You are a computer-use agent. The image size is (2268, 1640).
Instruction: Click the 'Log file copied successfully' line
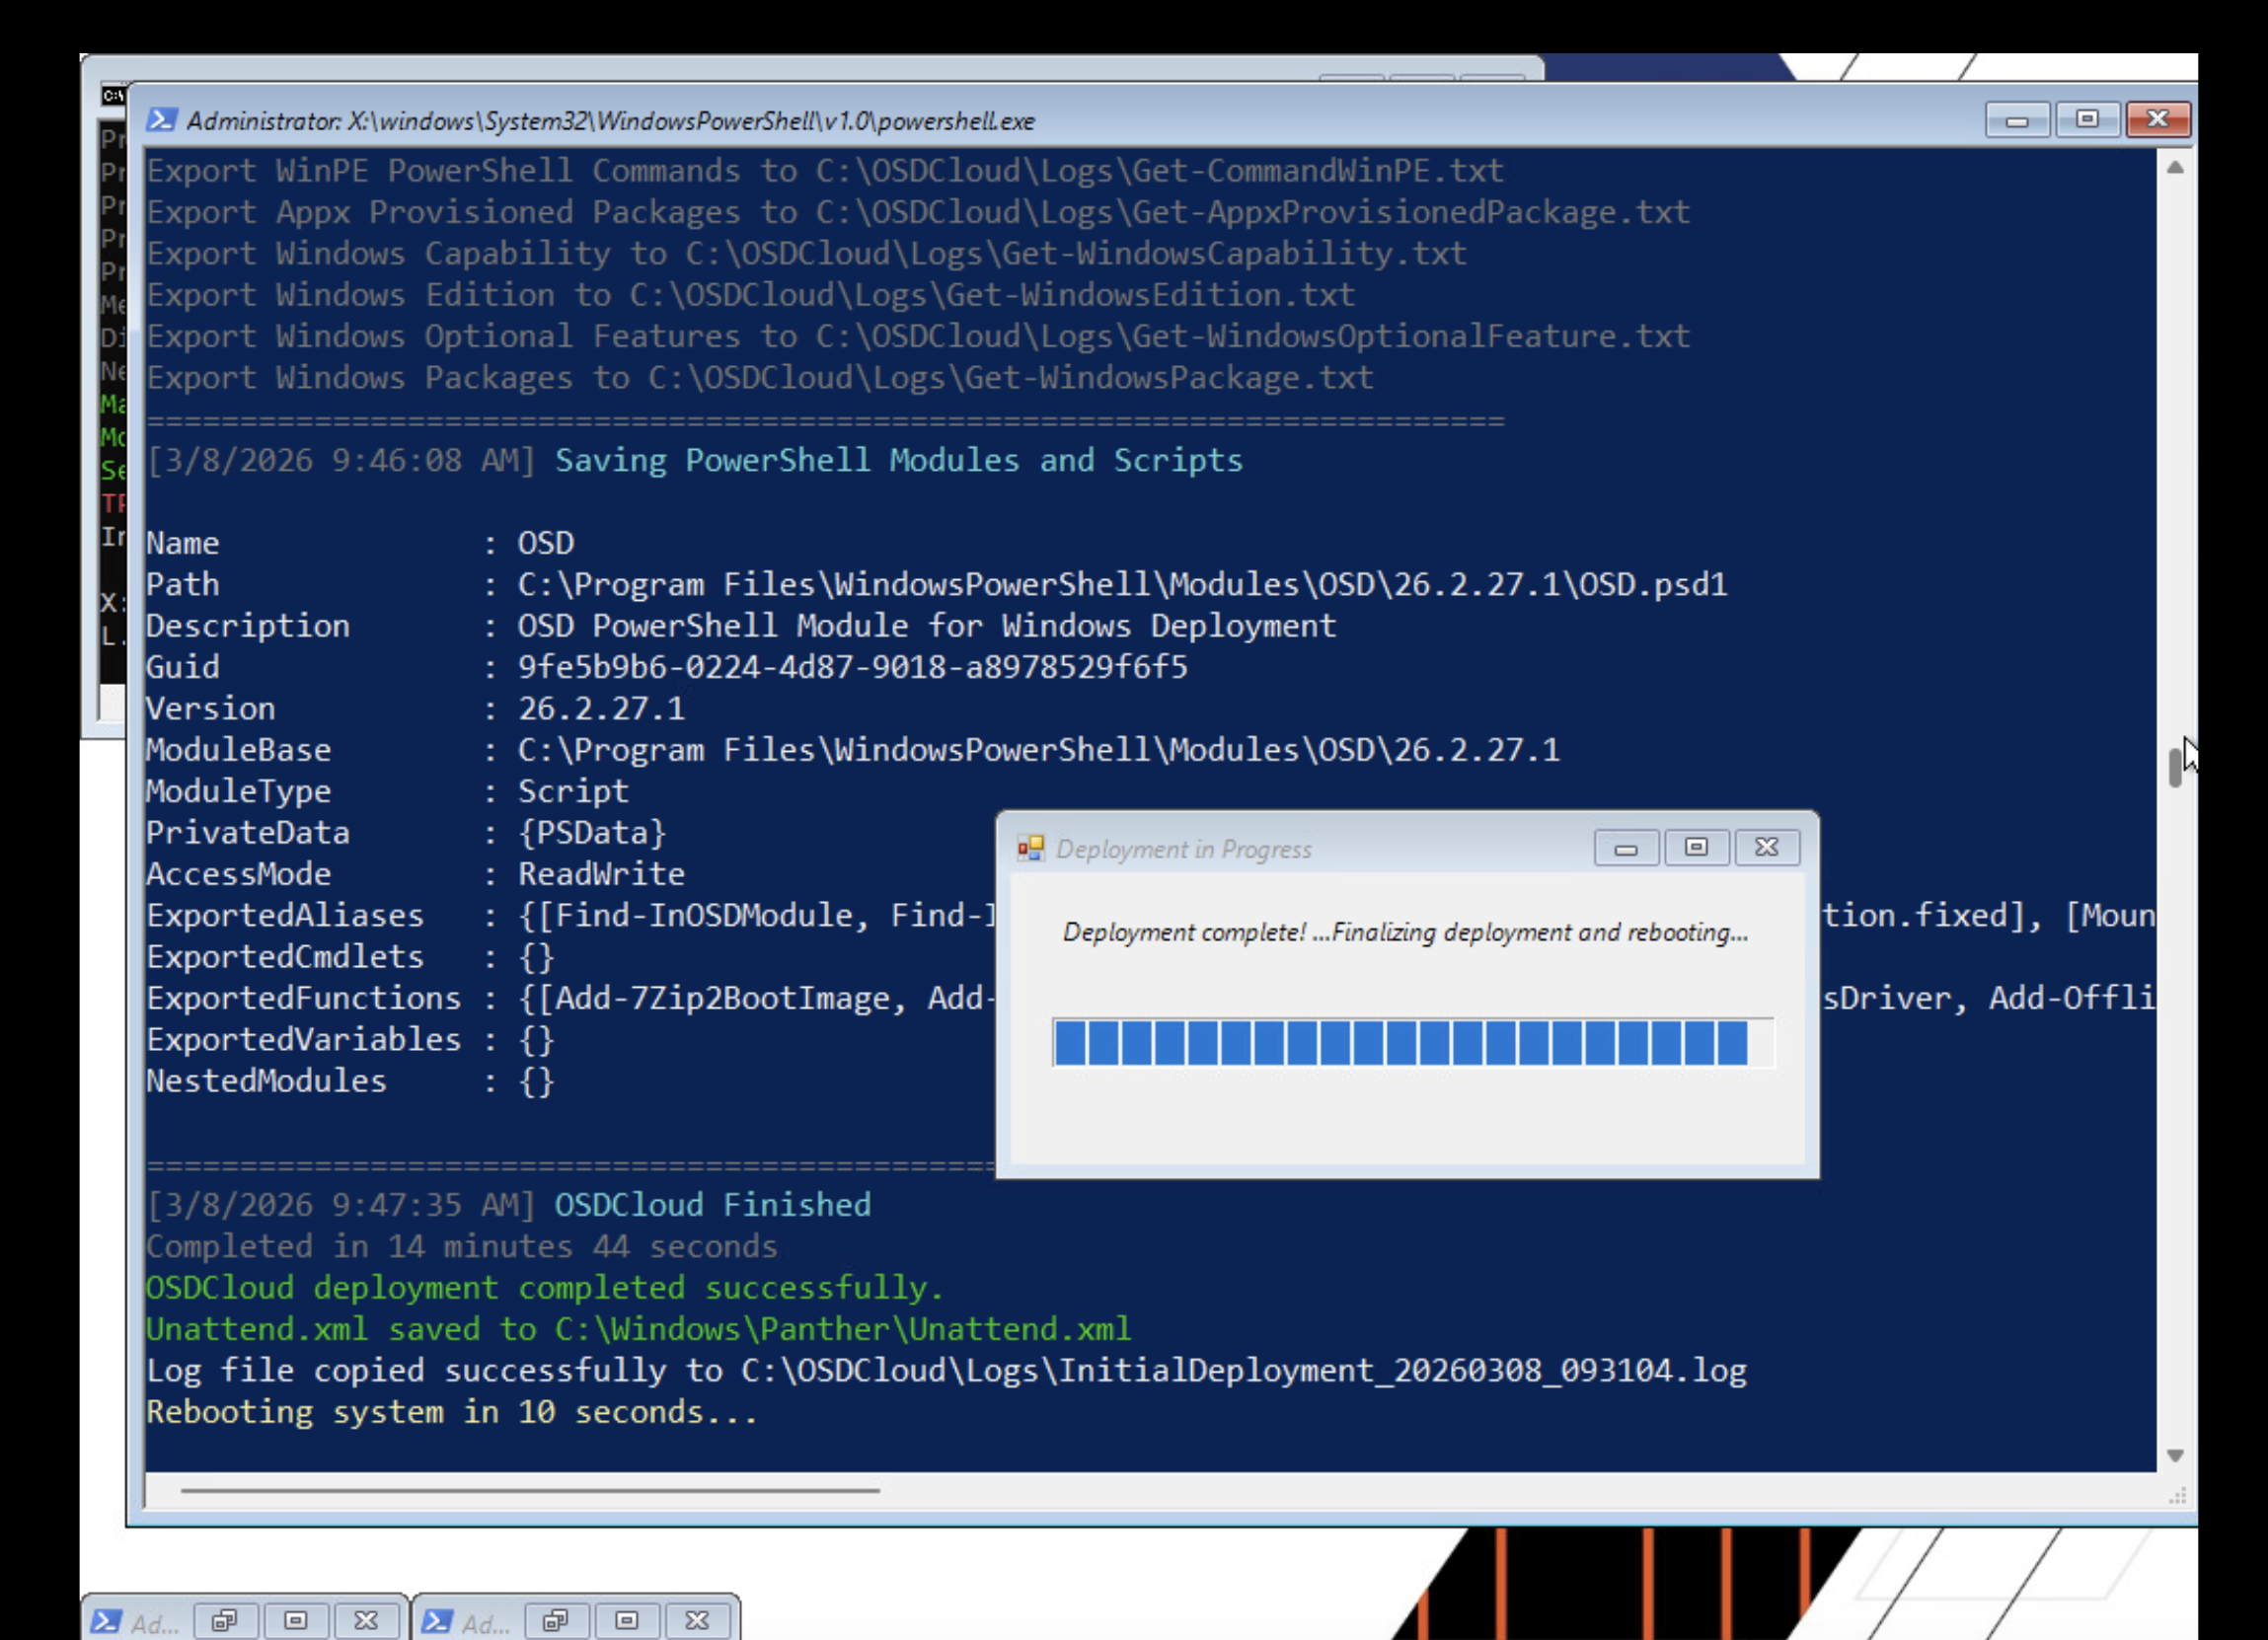coord(946,1371)
